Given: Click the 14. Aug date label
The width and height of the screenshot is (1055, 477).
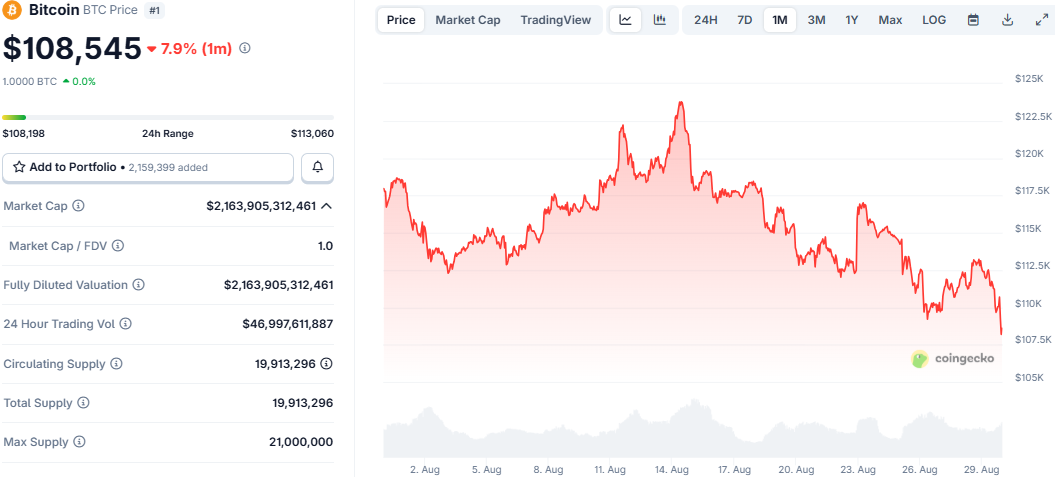Looking at the screenshot, I should point(671,468).
